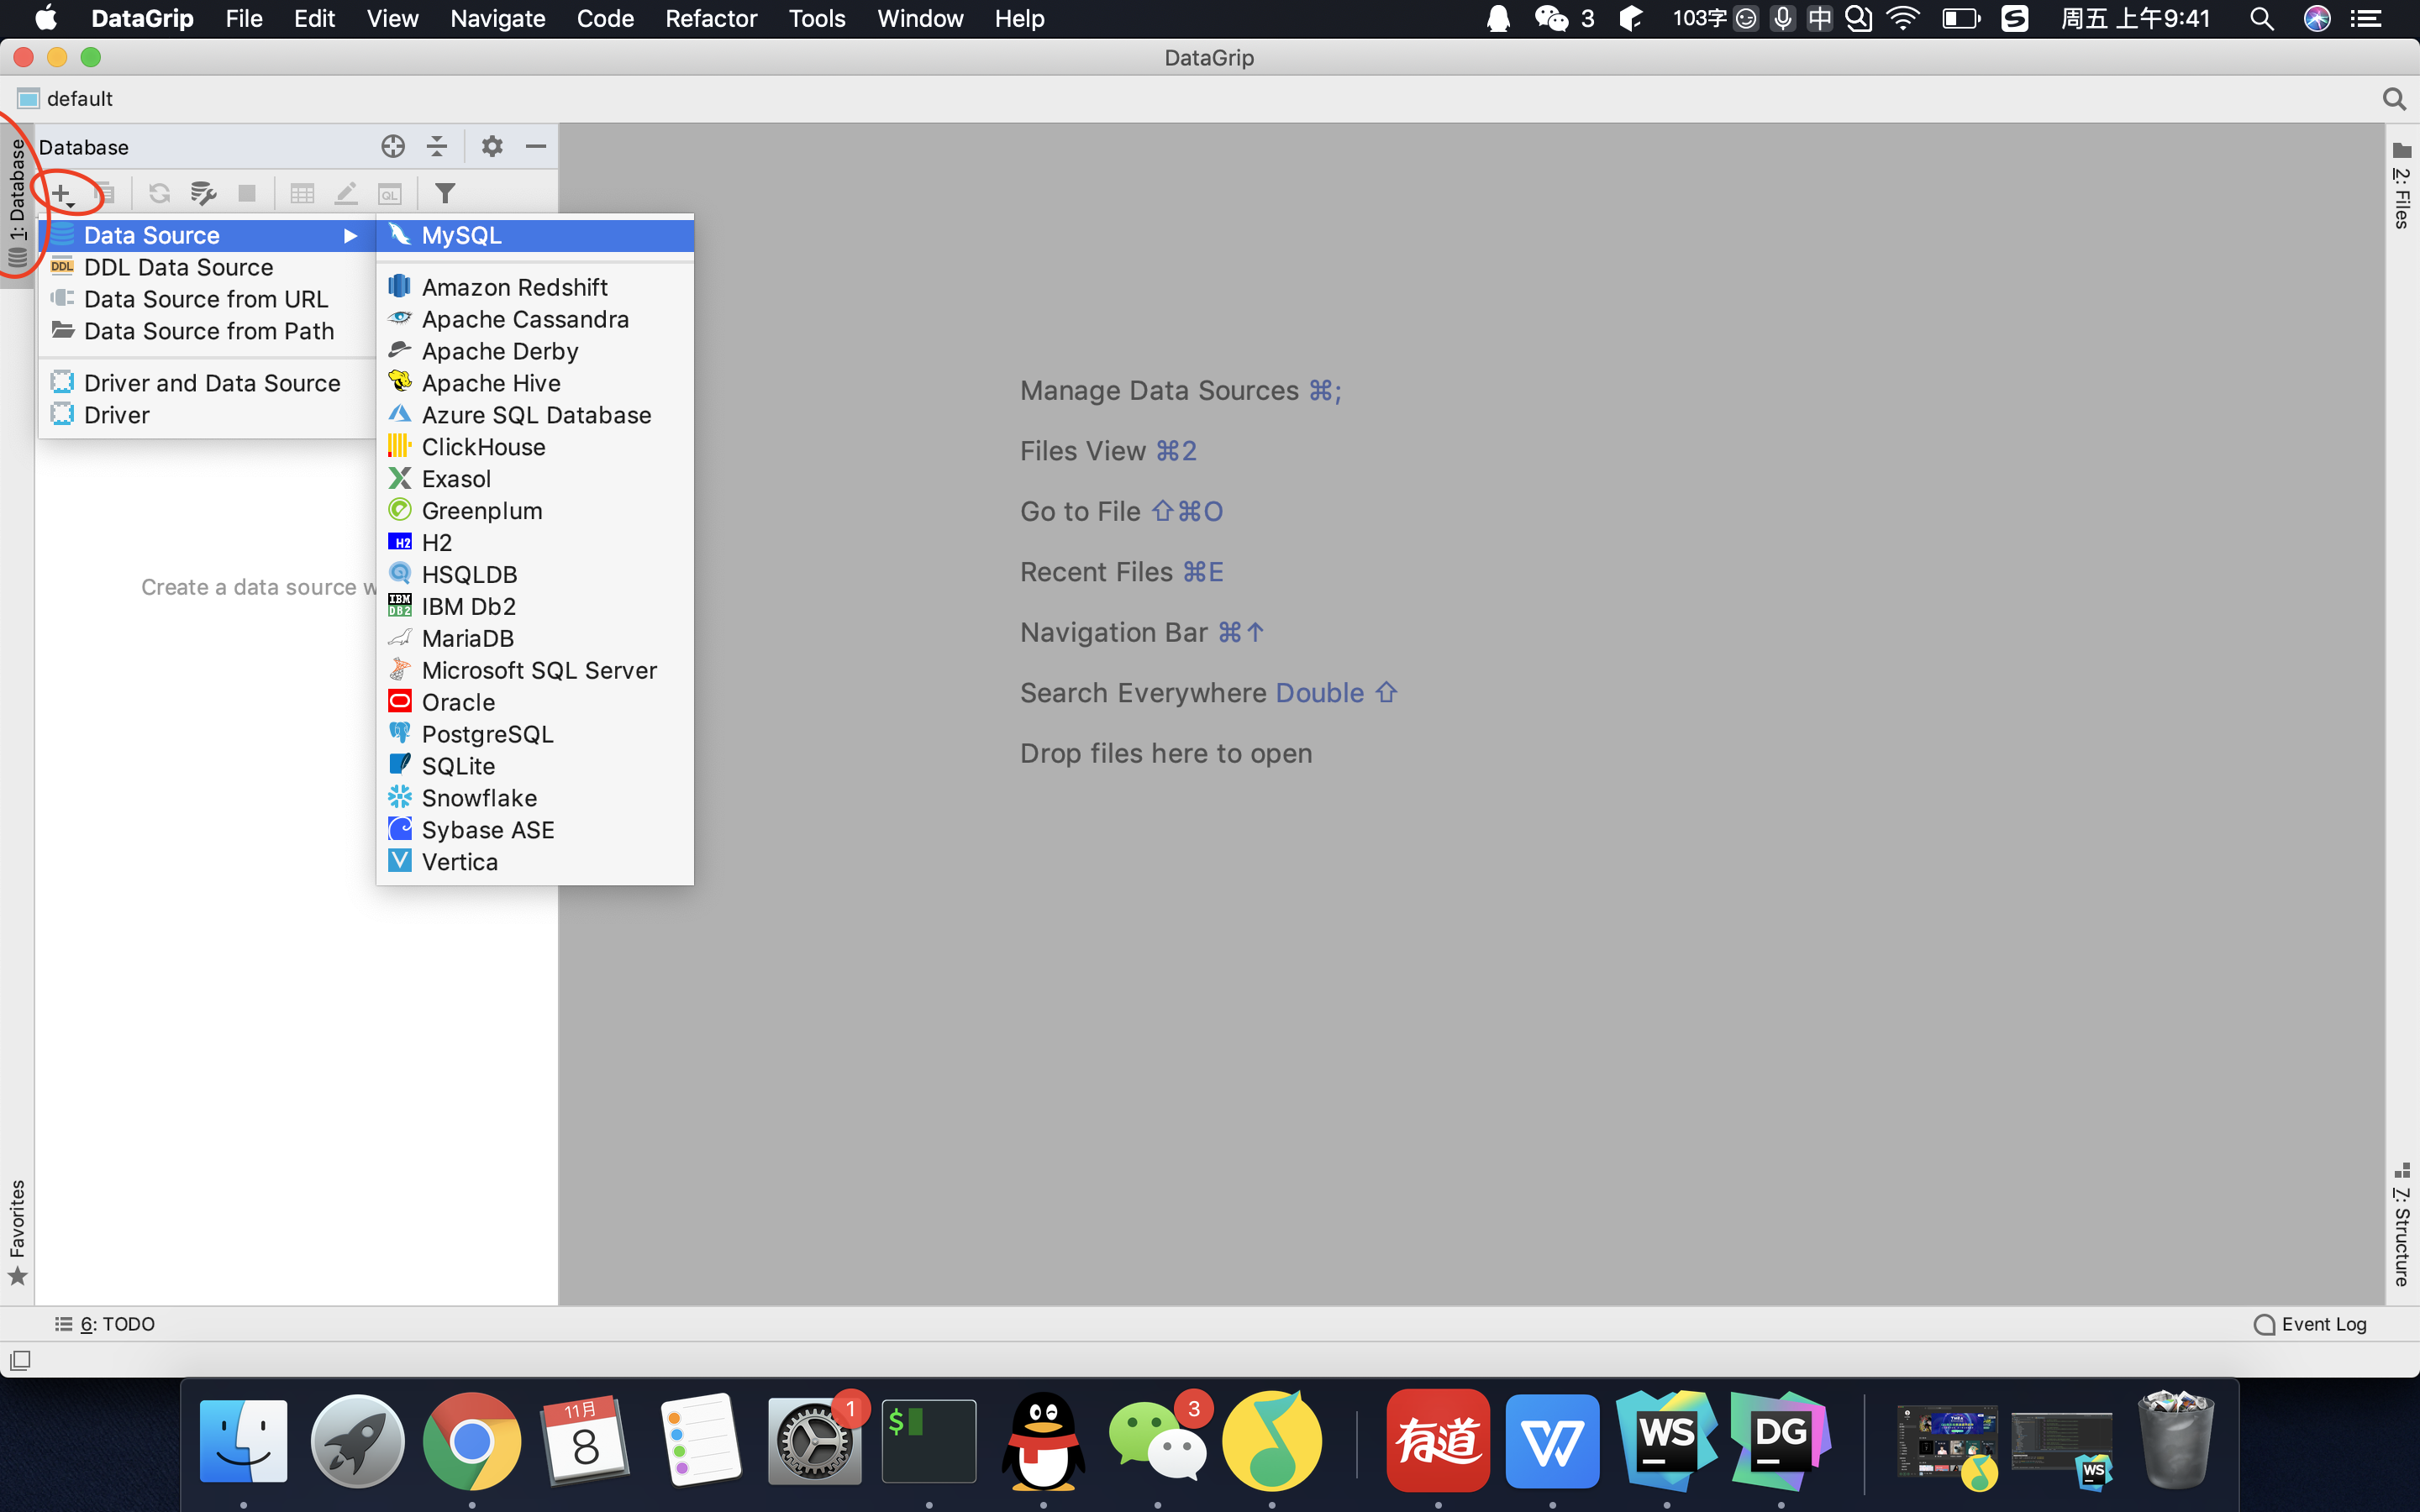
Task: Click the search magnifier in the navigation bar
Action: point(2393,99)
